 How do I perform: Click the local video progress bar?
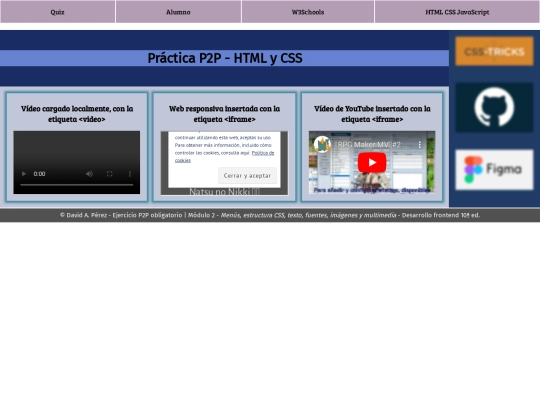coord(76,185)
